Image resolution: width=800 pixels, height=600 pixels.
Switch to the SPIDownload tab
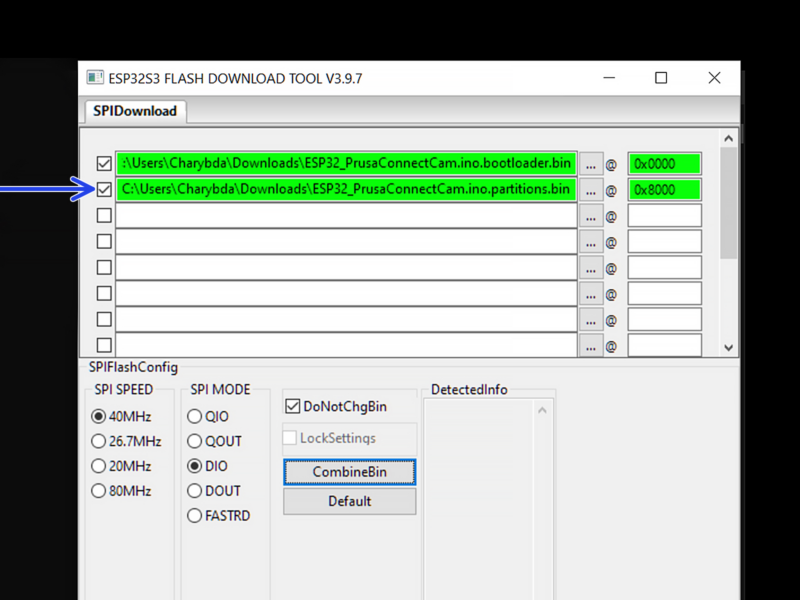[x=135, y=111]
